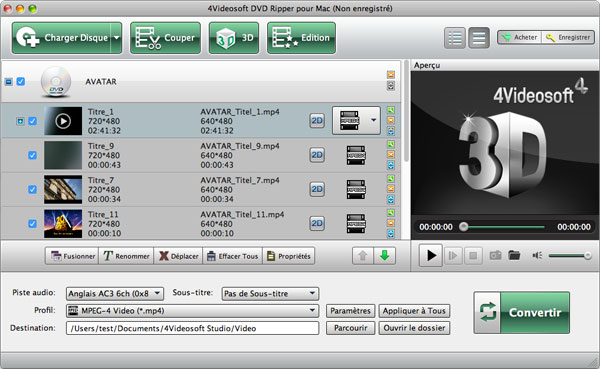
Task: Uncheck the Titre_1 checkbox
Action: 33,121
